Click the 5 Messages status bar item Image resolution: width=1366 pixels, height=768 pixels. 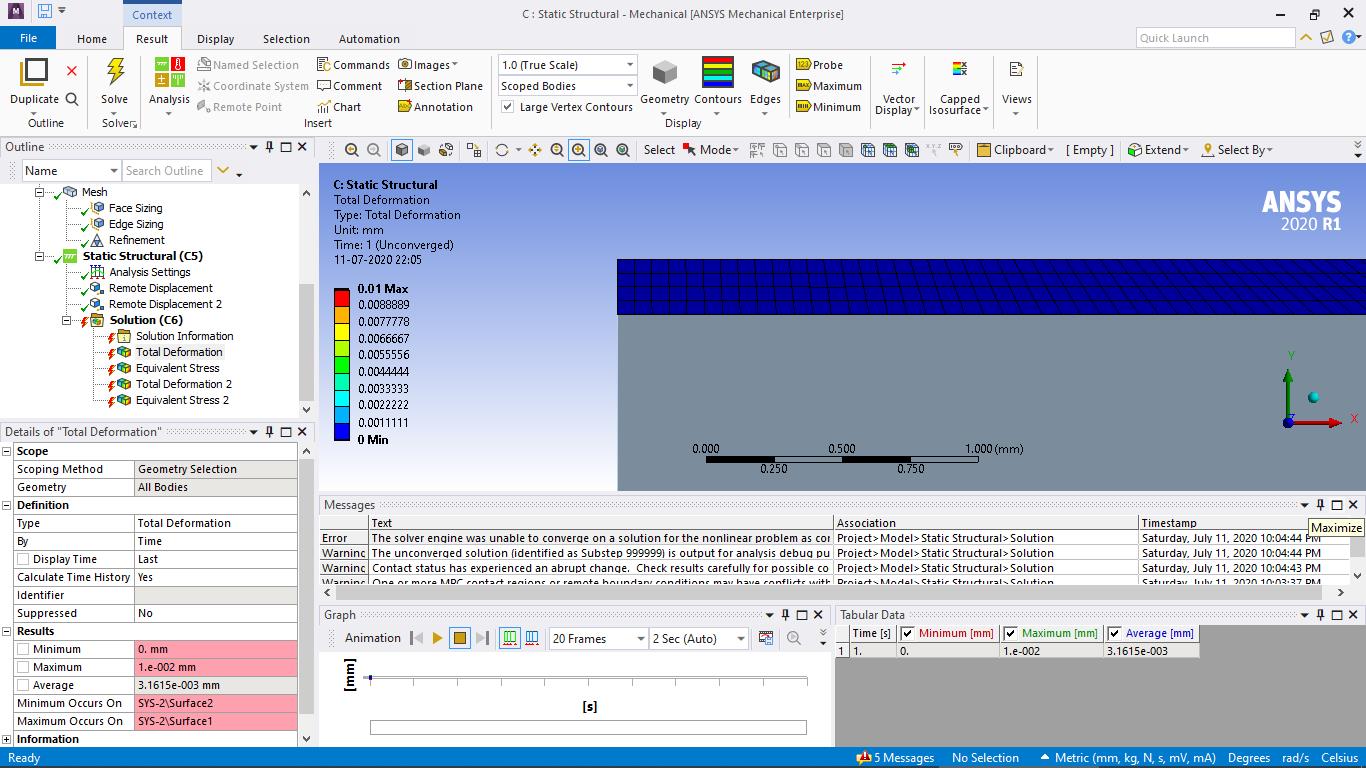[x=896, y=758]
